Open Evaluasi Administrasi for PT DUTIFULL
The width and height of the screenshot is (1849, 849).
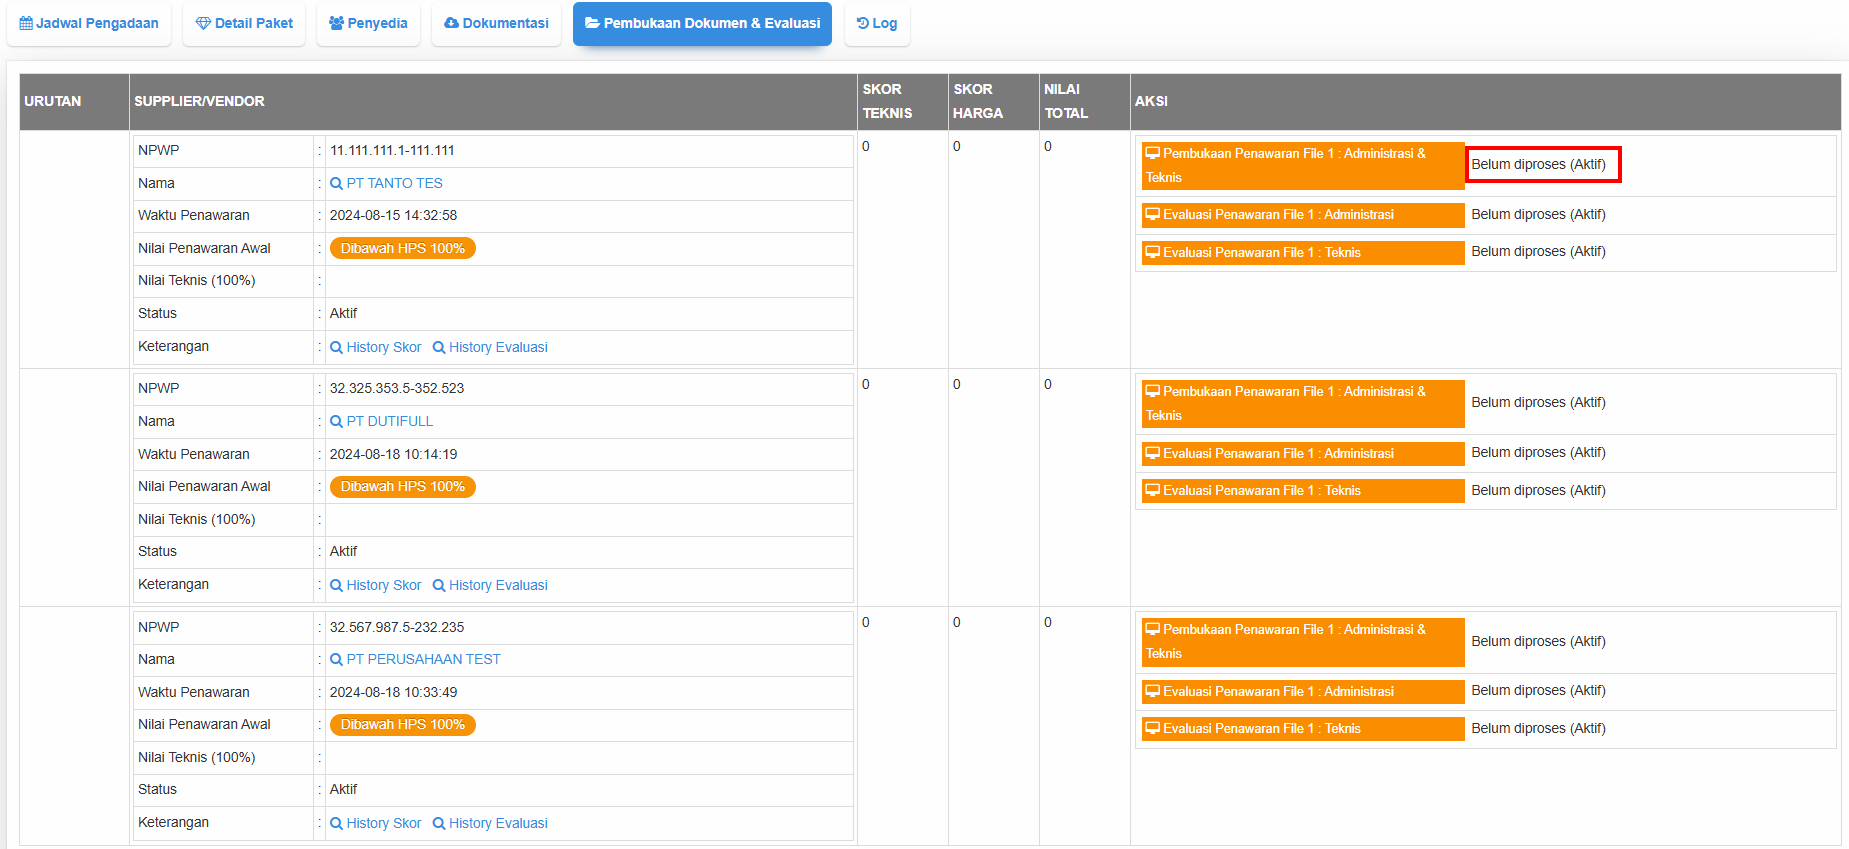1302,454
